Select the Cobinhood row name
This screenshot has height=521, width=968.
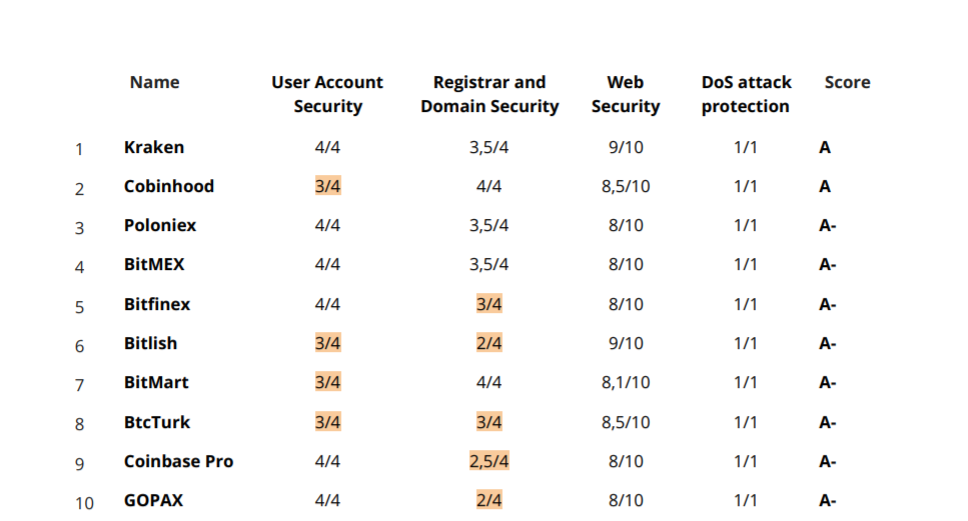(x=169, y=186)
